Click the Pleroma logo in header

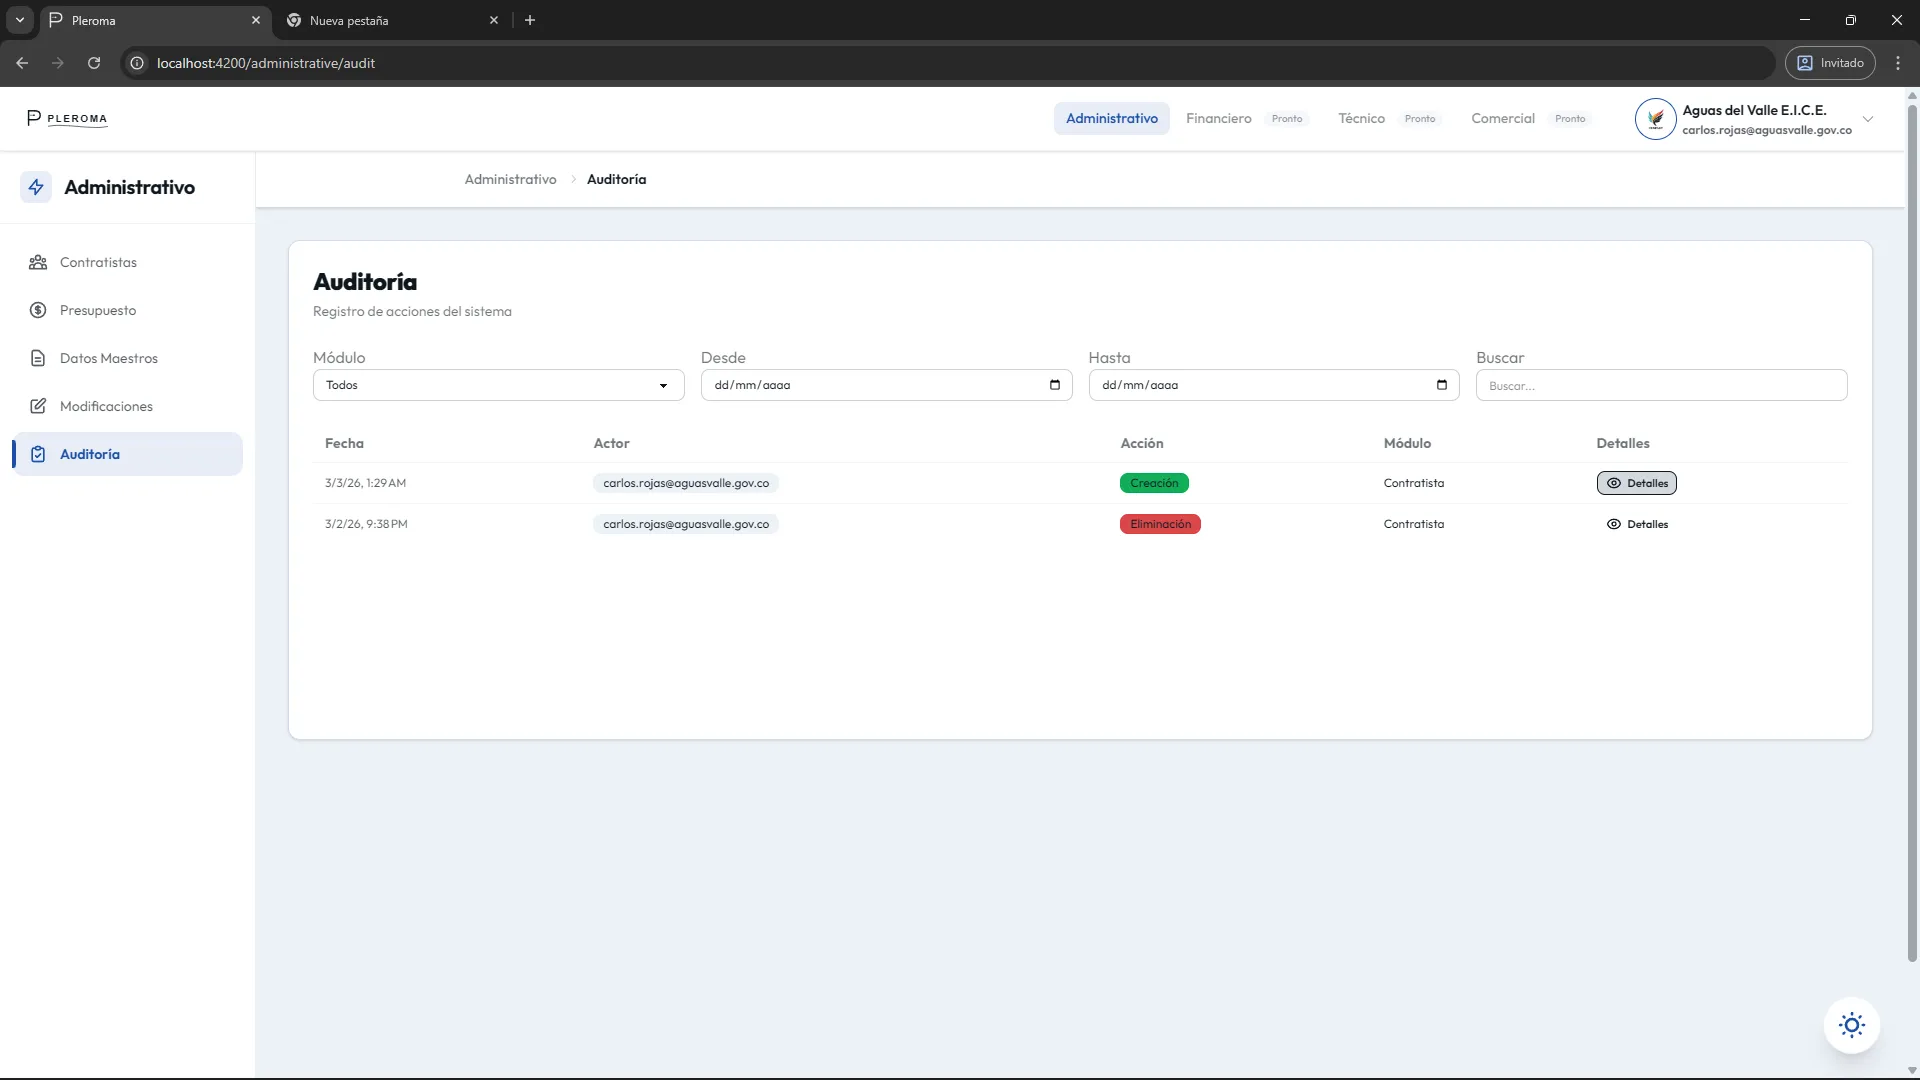(67, 118)
